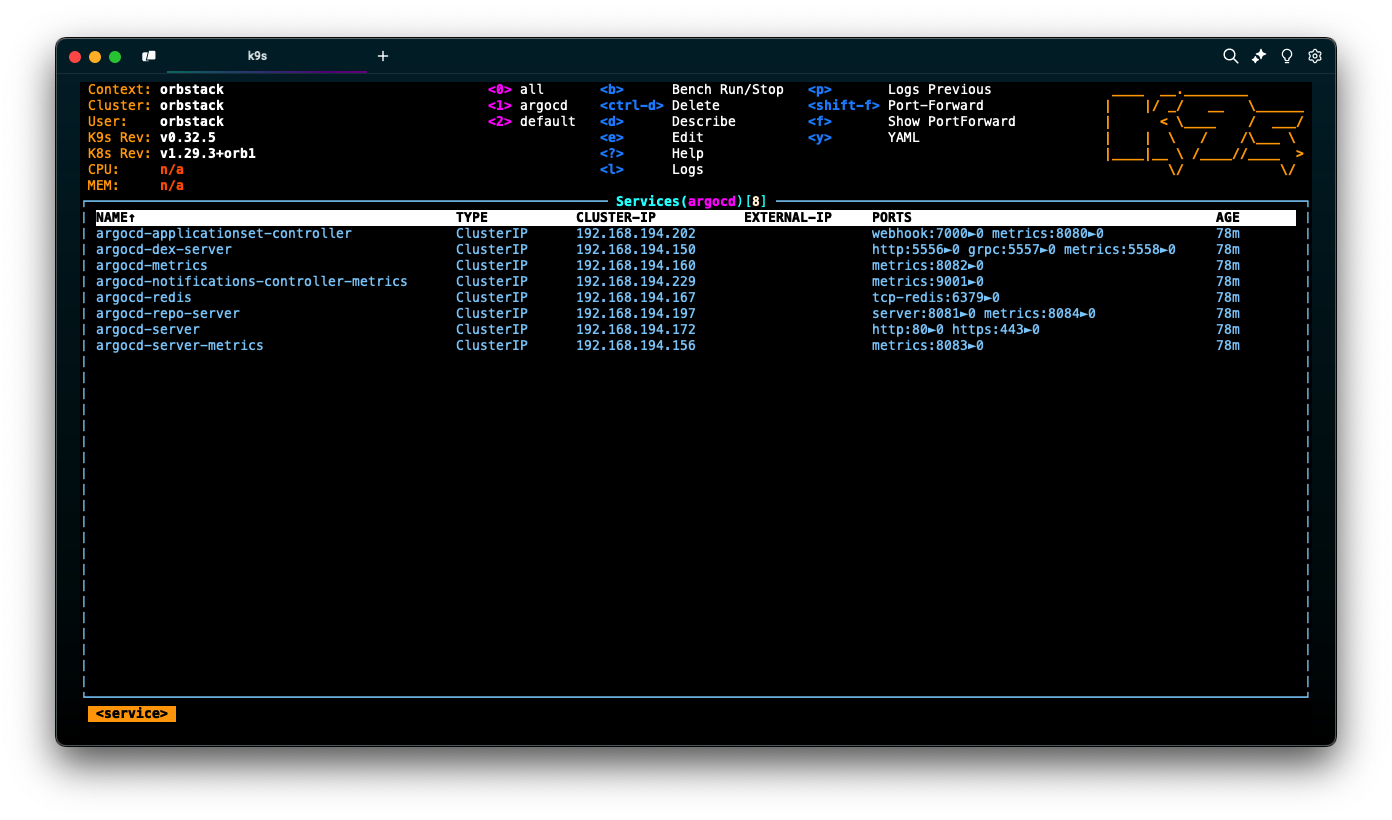Click the <service> breadcrumb at bottom
Viewport: 1392px width, 820px height.
132,713
